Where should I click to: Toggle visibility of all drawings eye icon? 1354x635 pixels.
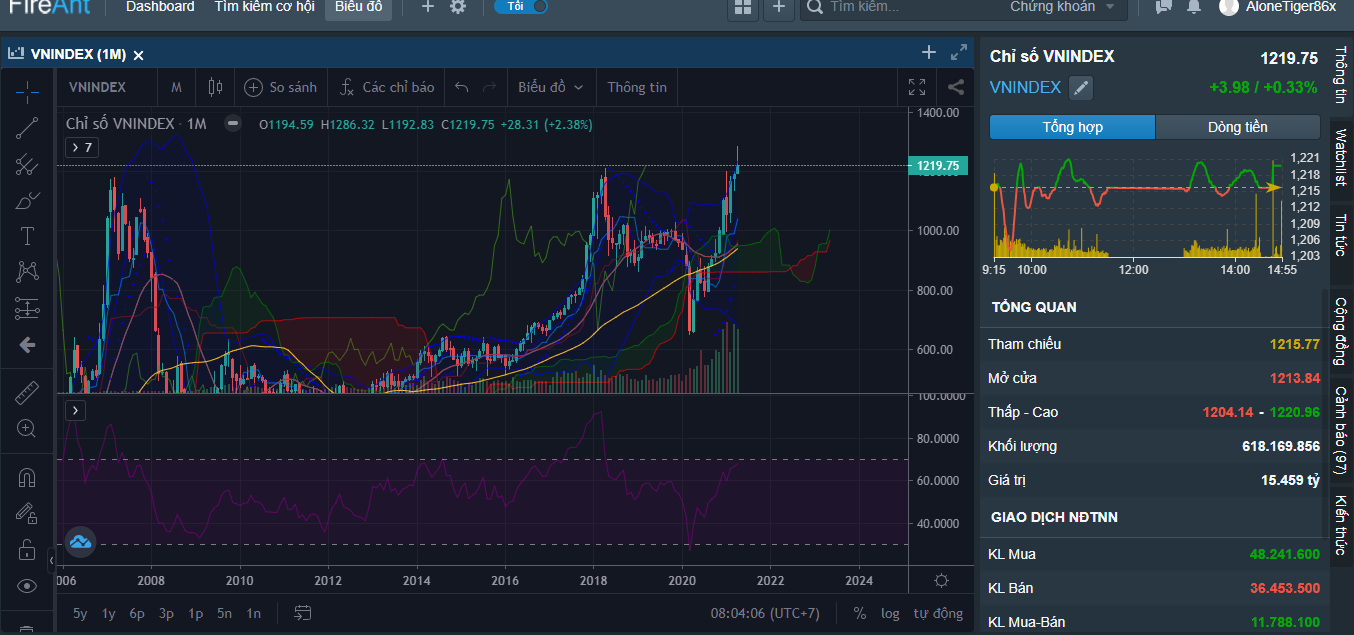[27, 586]
